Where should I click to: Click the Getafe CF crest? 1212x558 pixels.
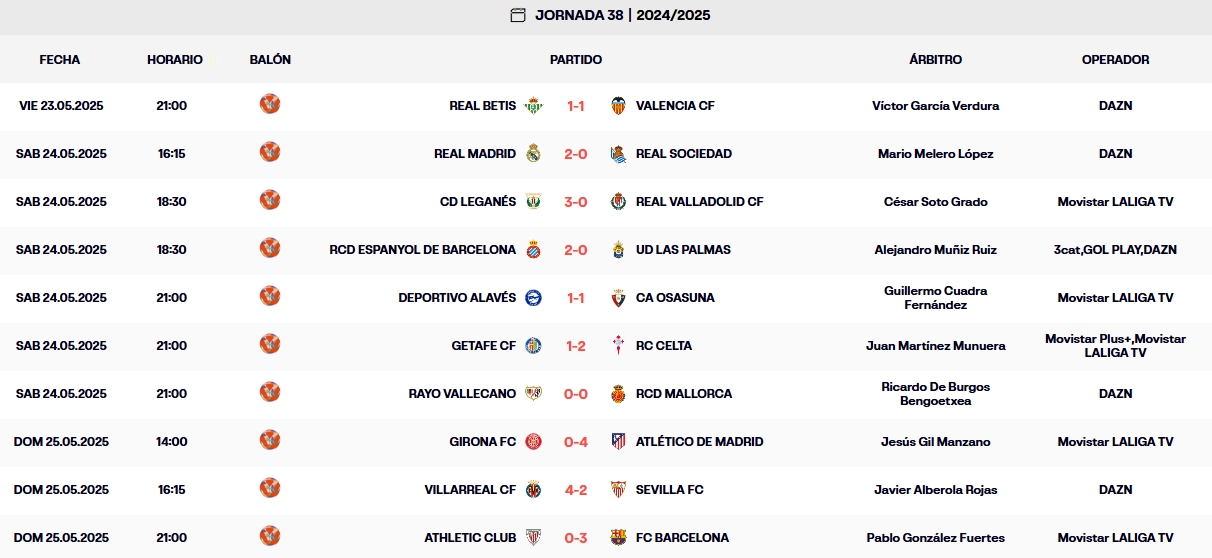[x=534, y=346]
